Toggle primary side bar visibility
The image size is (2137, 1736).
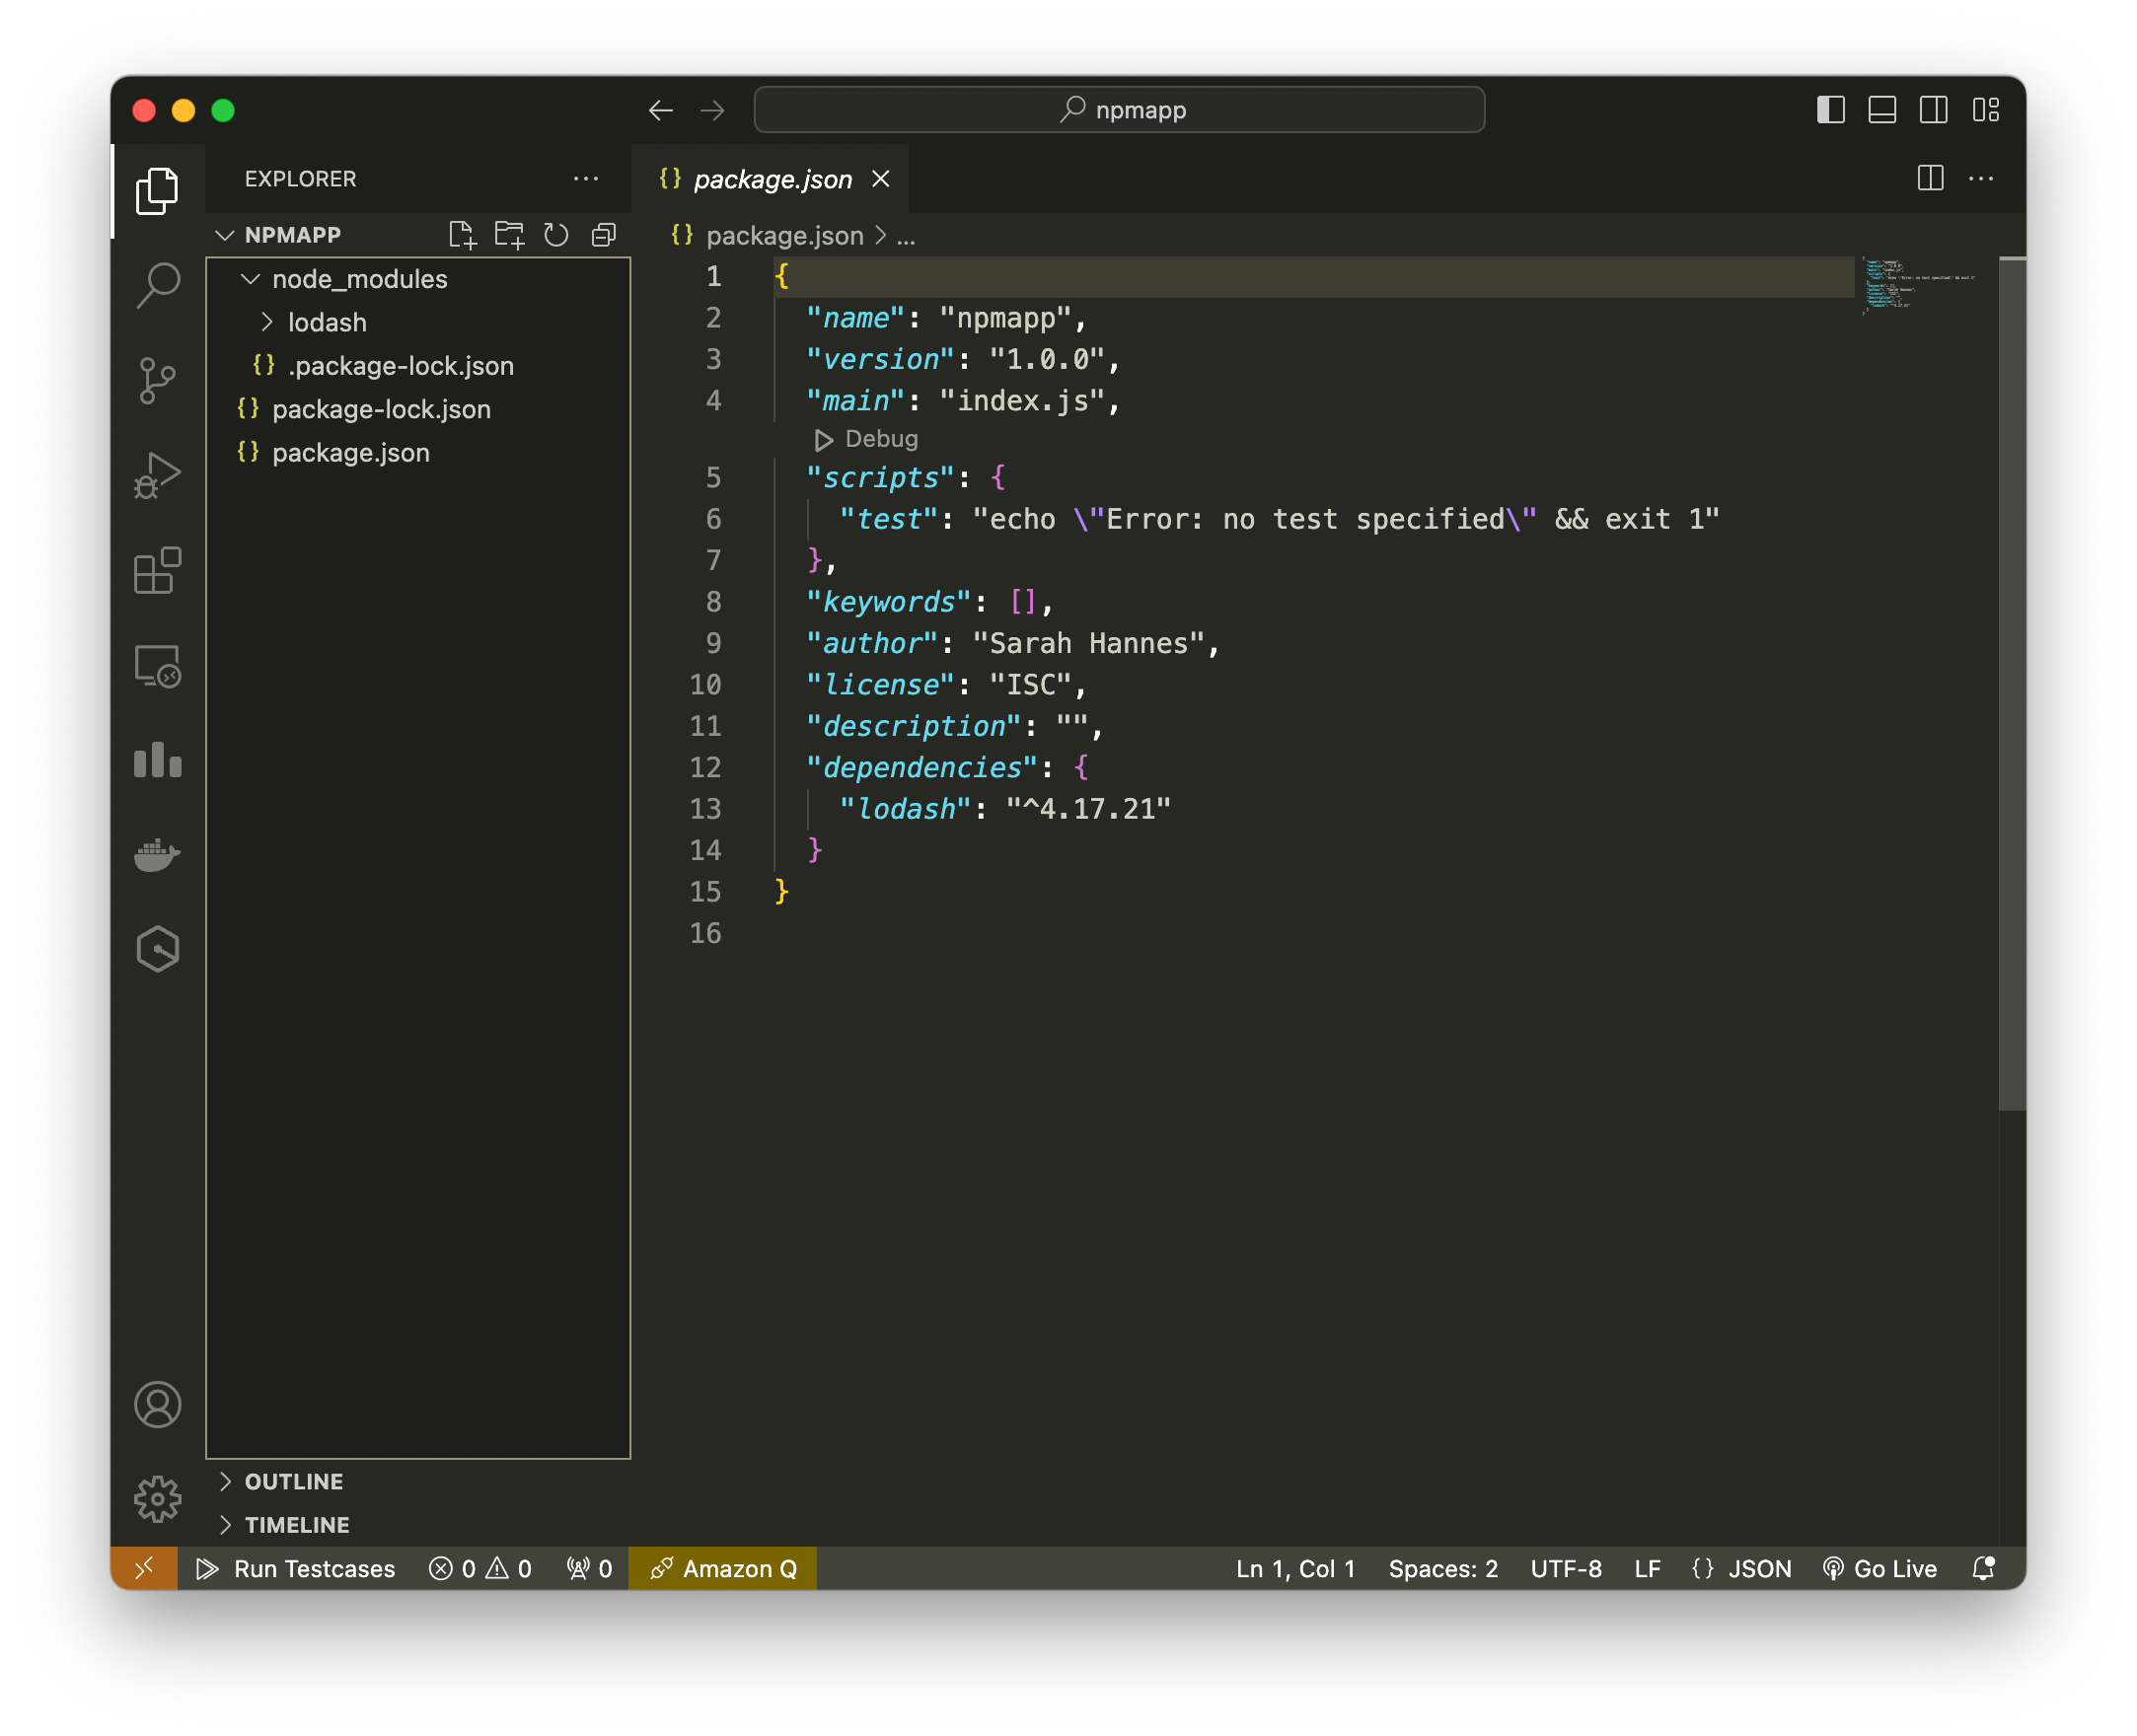tap(1831, 110)
